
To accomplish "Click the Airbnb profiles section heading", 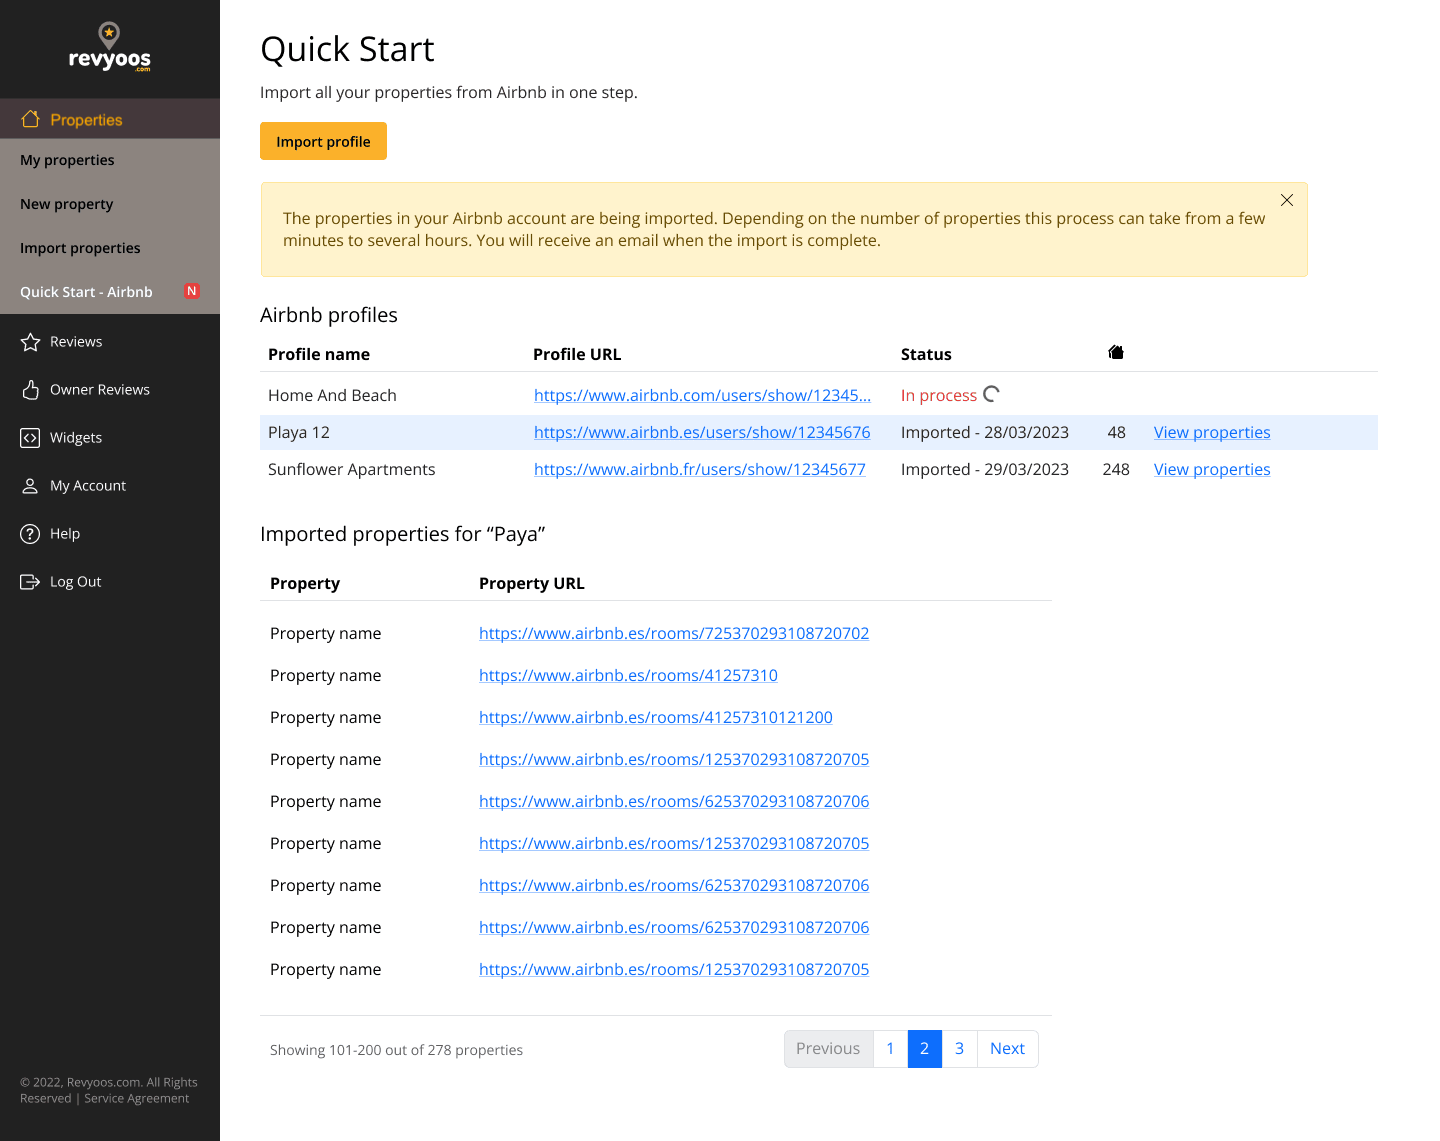I will [x=329, y=315].
